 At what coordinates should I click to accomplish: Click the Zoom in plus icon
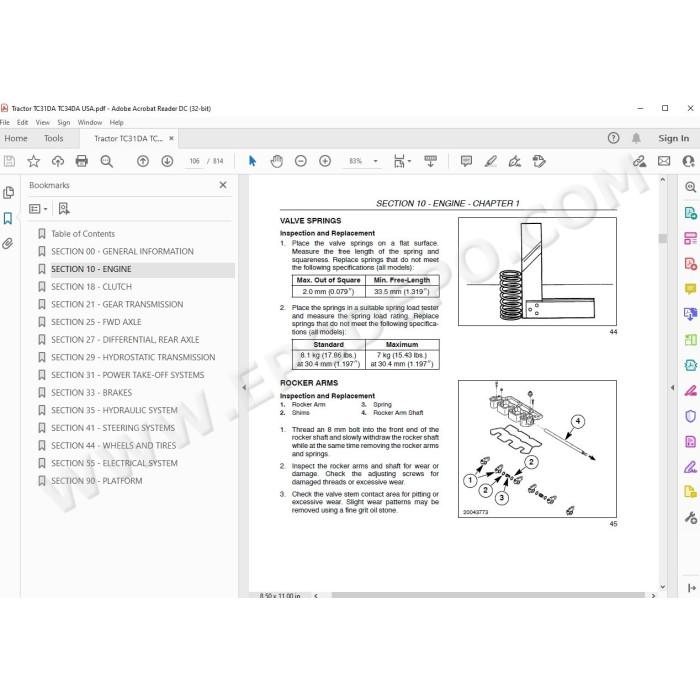325,161
